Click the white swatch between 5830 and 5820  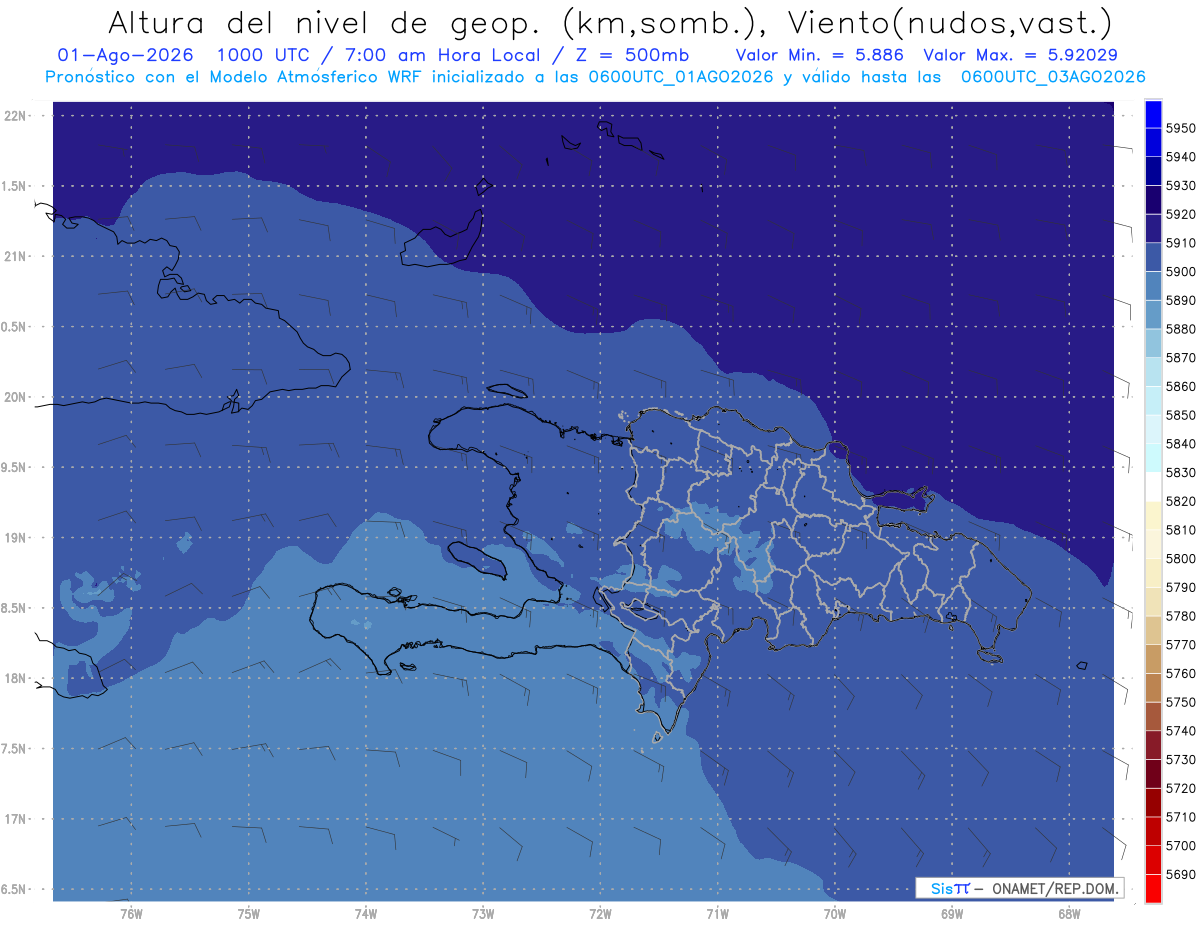(x=1153, y=487)
